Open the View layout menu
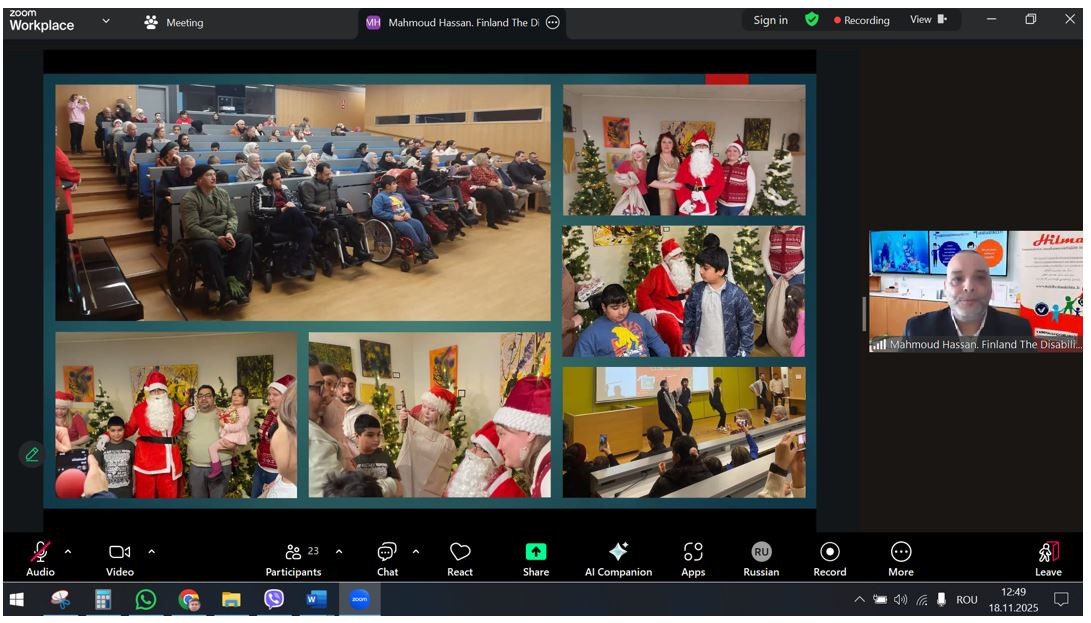1091x623 pixels. coord(927,20)
